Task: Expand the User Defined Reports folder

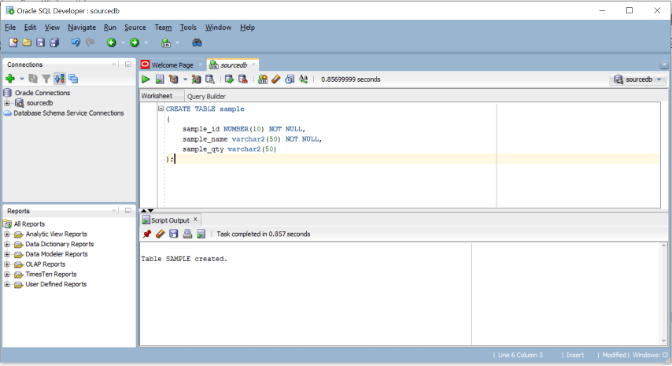Action: [x=7, y=284]
